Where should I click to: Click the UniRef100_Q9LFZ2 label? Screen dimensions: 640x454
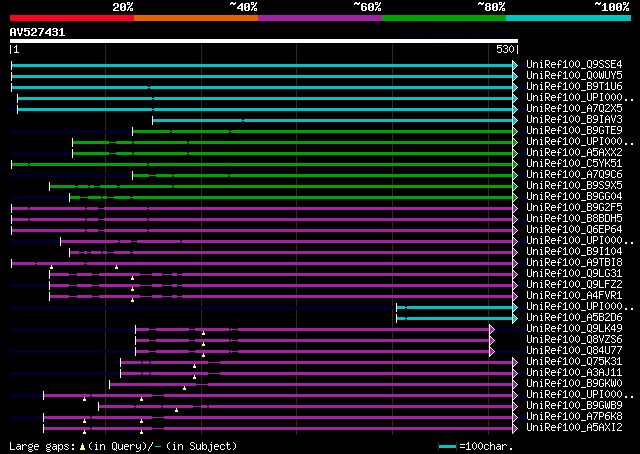(574, 285)
